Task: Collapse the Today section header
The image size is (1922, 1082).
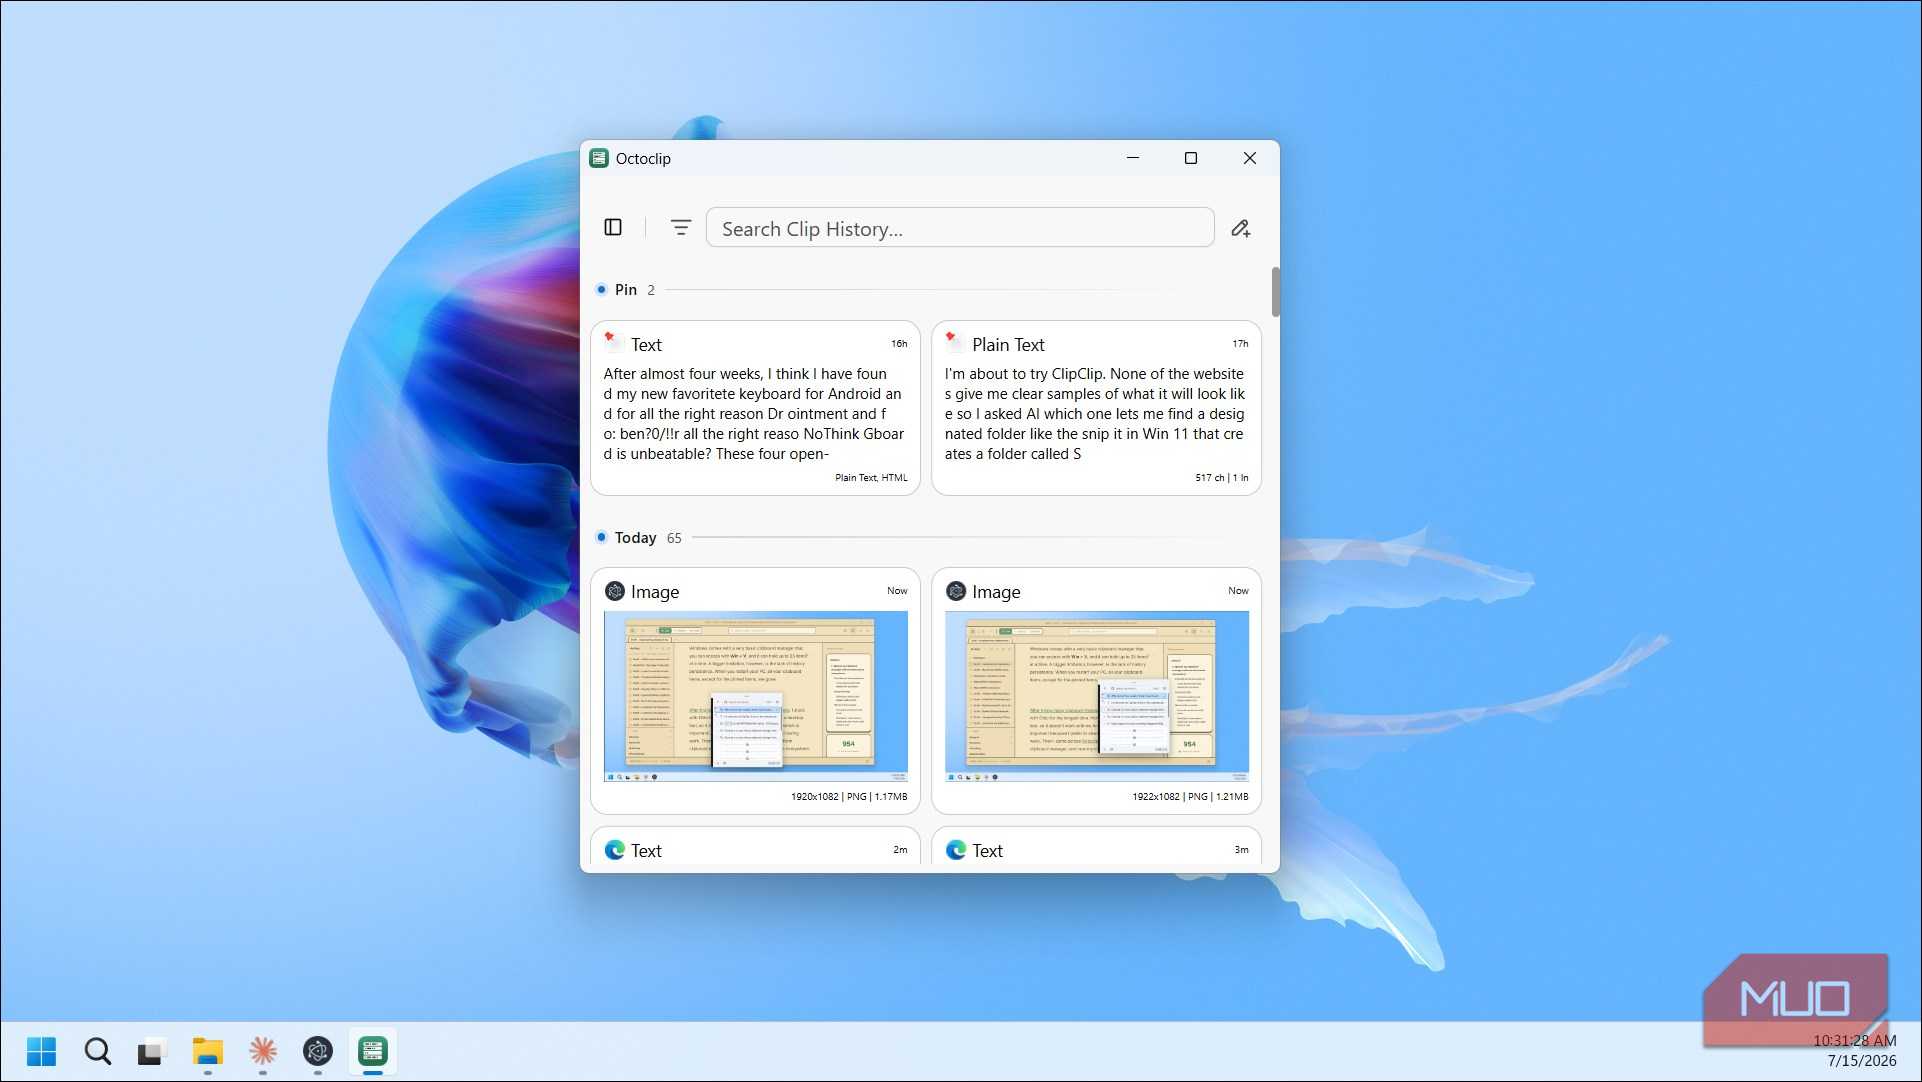Action: coord(635,538)
